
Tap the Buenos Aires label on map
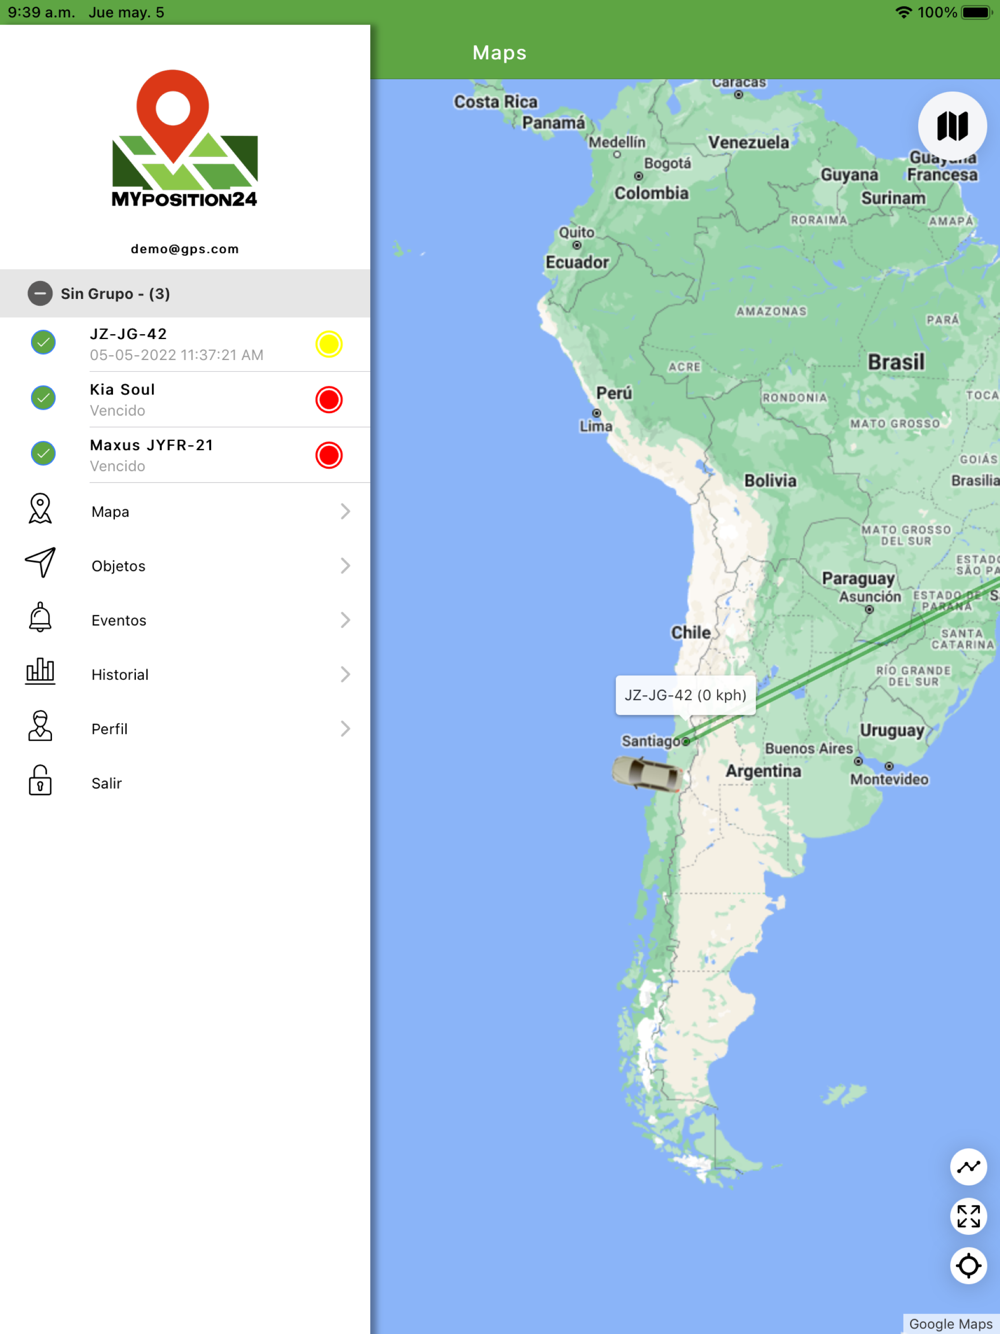[809, 748]
